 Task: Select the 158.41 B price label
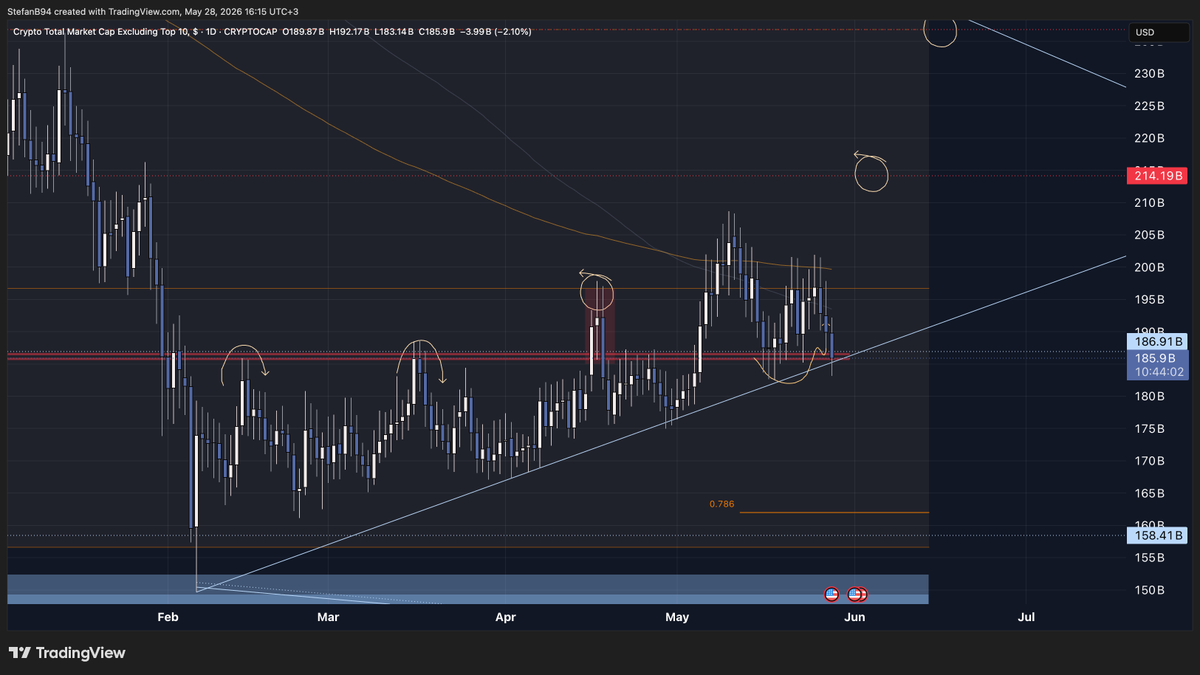coord(1157,536)
